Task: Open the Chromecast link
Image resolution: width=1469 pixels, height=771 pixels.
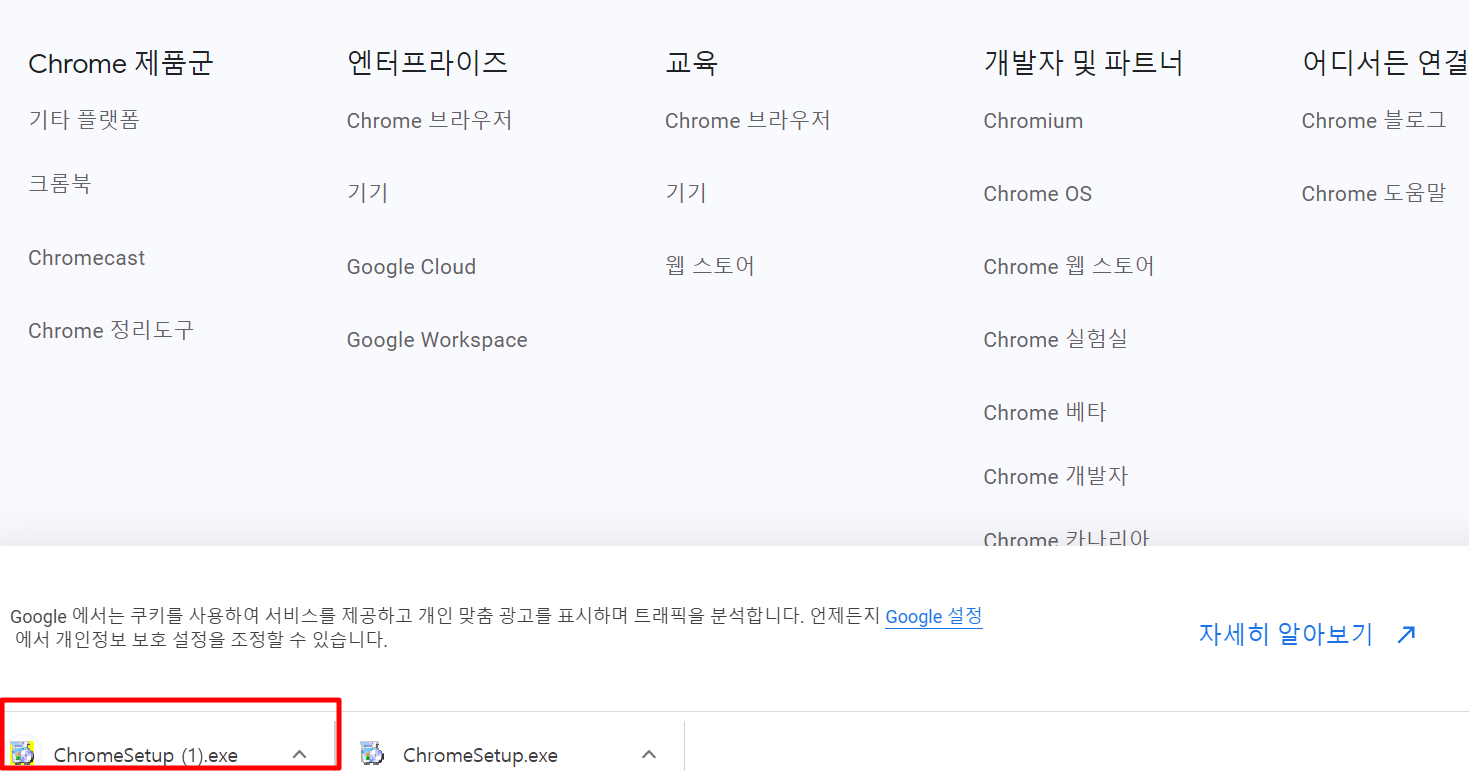Action: 86,258
